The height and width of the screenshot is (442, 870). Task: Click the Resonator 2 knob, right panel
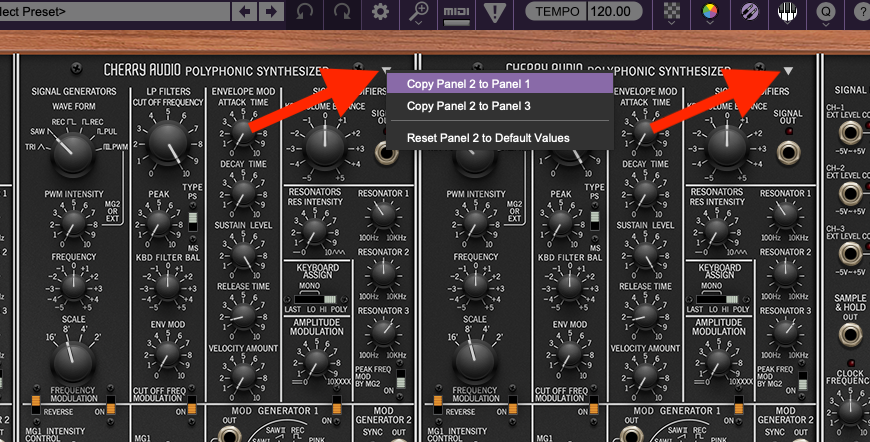coord(785,274)
